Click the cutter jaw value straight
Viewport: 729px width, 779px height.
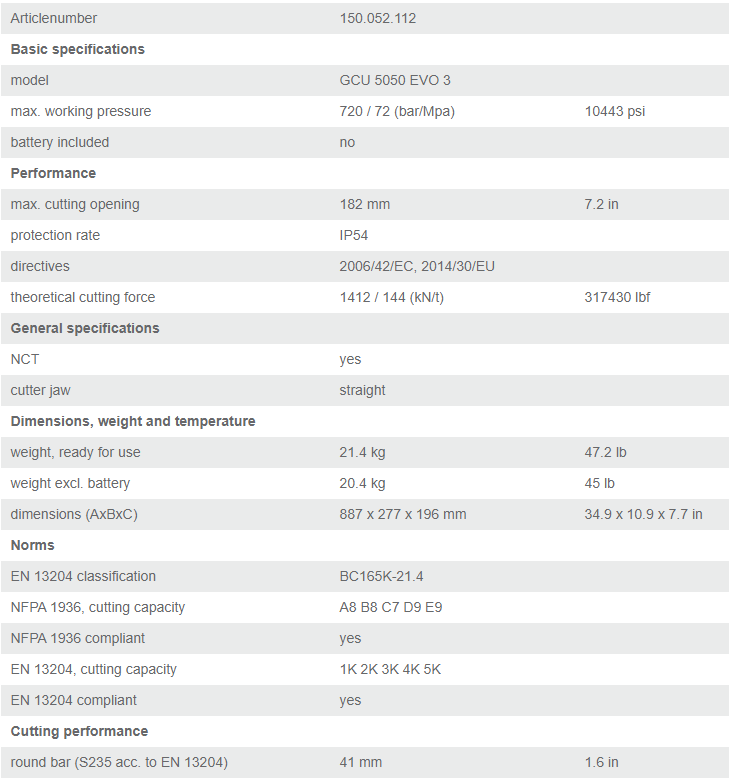pyautogui.click(x=362, y=390)
